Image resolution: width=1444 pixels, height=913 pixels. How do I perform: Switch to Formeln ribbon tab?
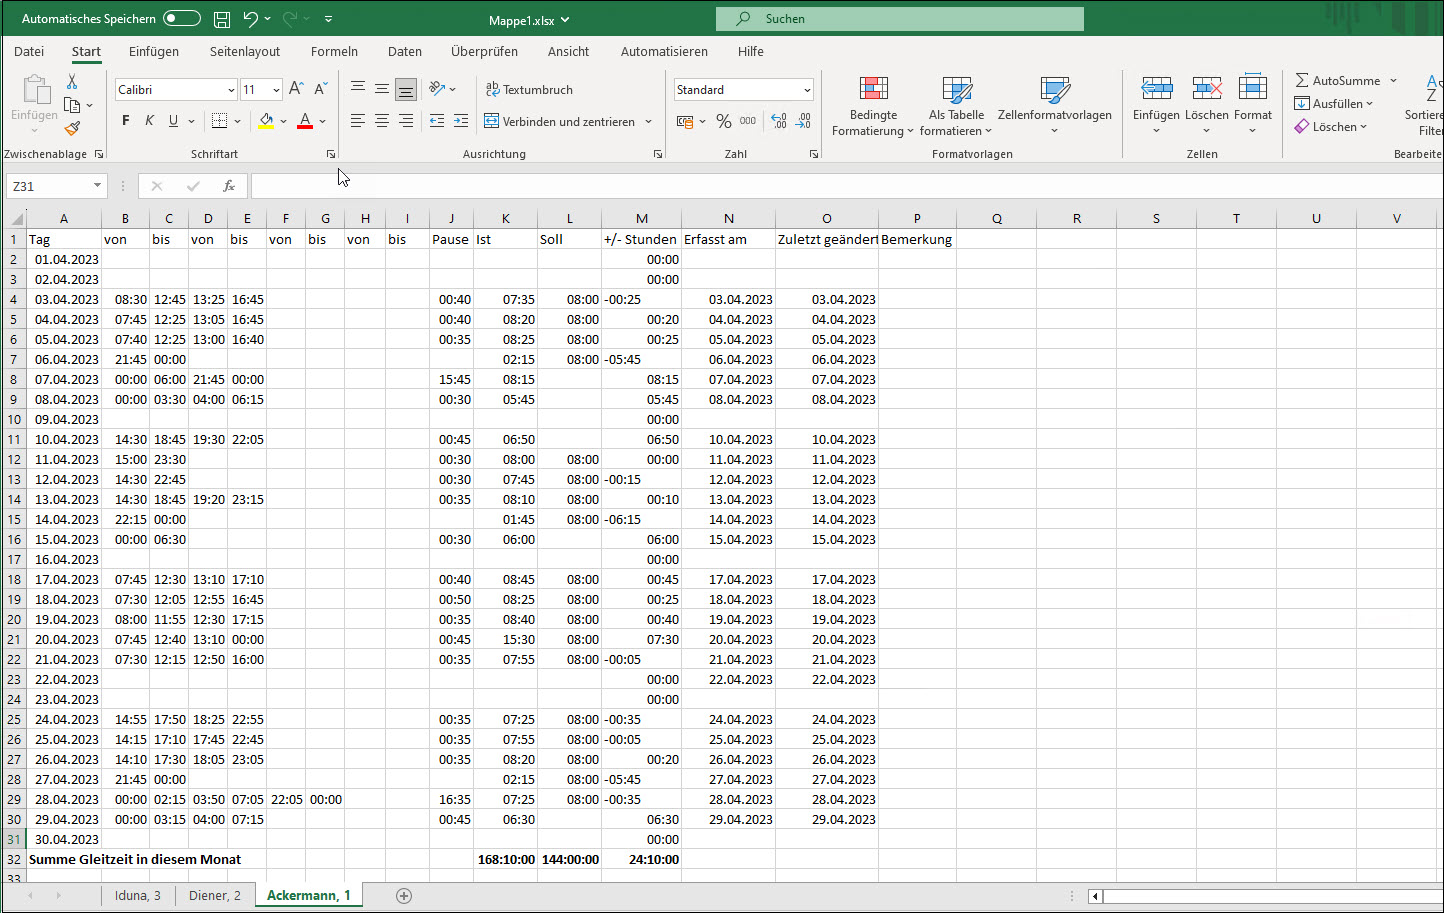click(334, 51)
